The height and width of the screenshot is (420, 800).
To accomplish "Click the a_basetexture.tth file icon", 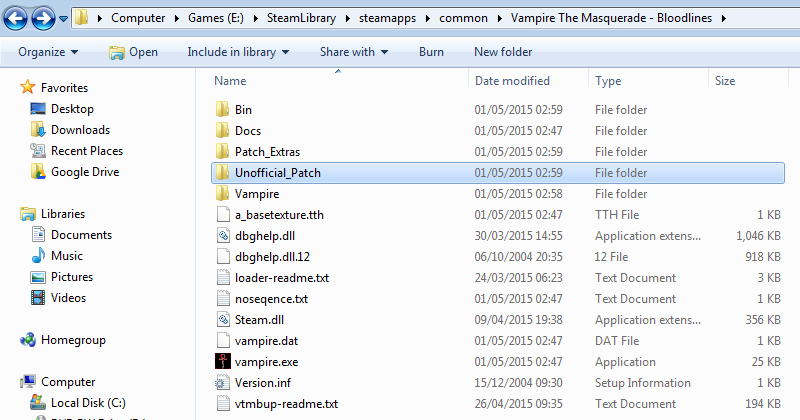I will (x=223, y=214).
